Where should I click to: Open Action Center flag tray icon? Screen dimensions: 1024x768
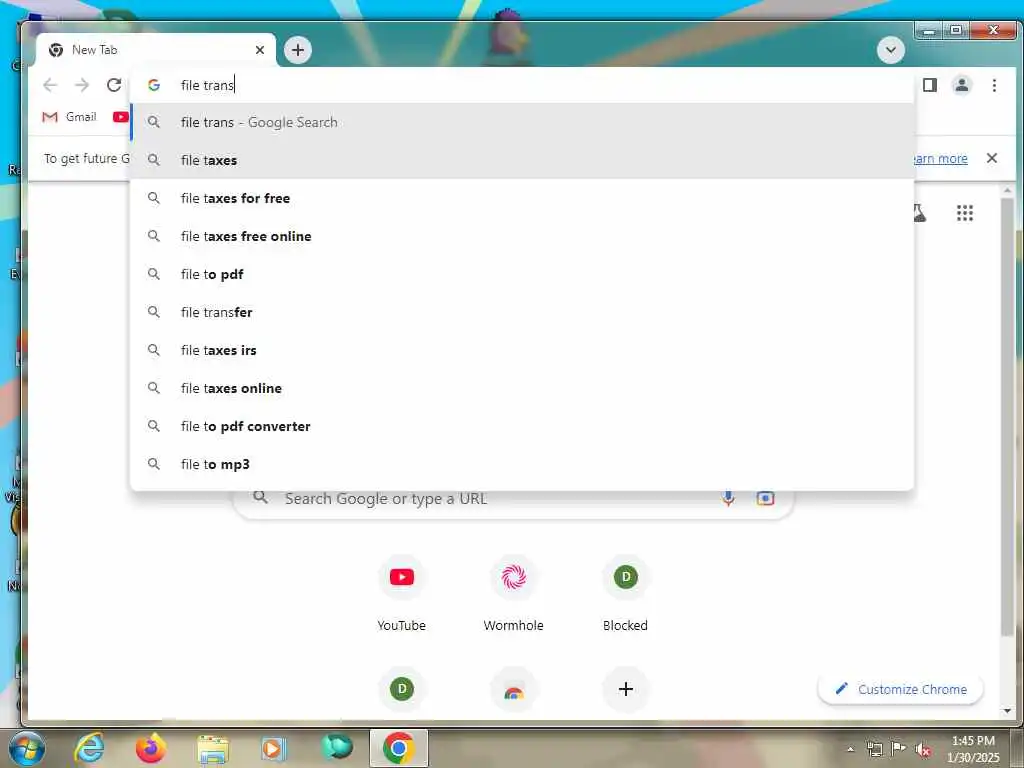coord(899,749)
